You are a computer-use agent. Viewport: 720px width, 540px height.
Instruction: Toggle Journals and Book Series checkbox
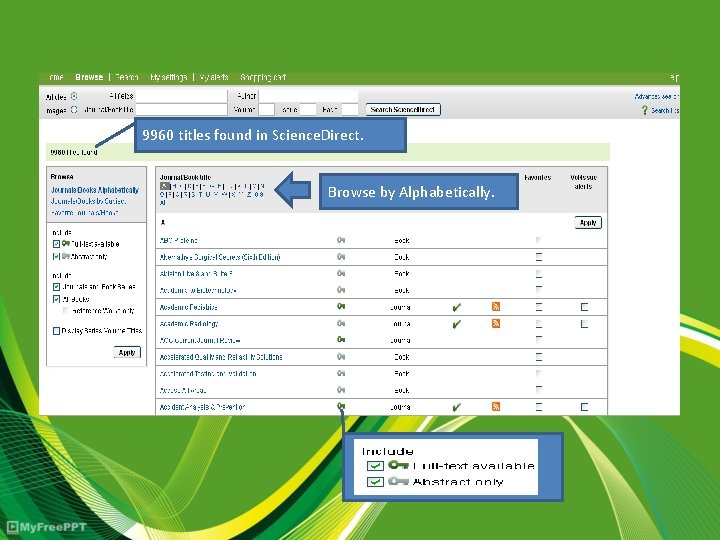(x=56, y=287)
